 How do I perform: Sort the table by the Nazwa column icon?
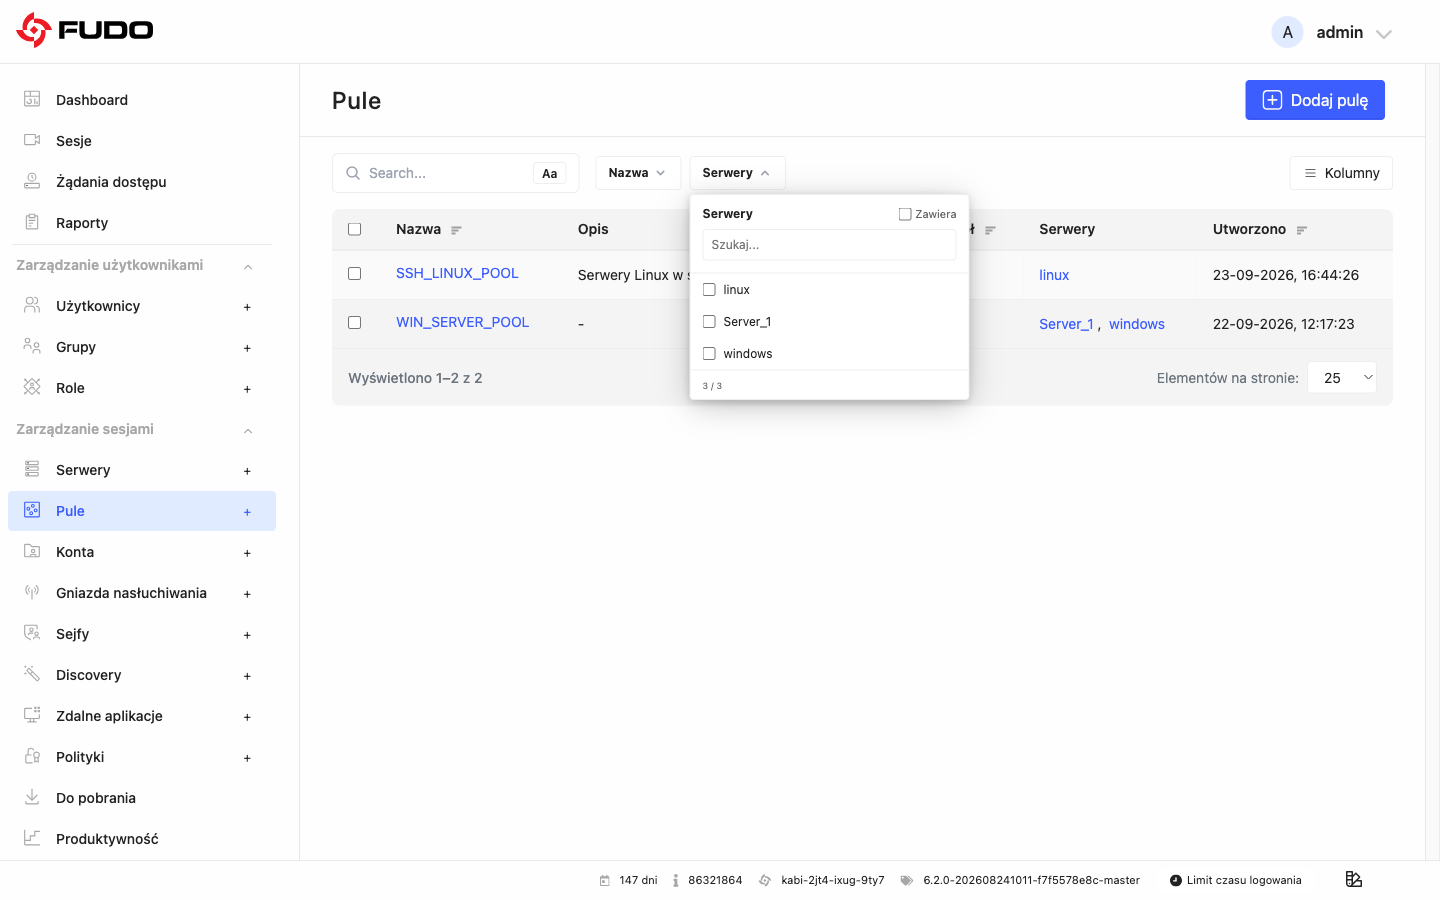[x=456, y=230]
